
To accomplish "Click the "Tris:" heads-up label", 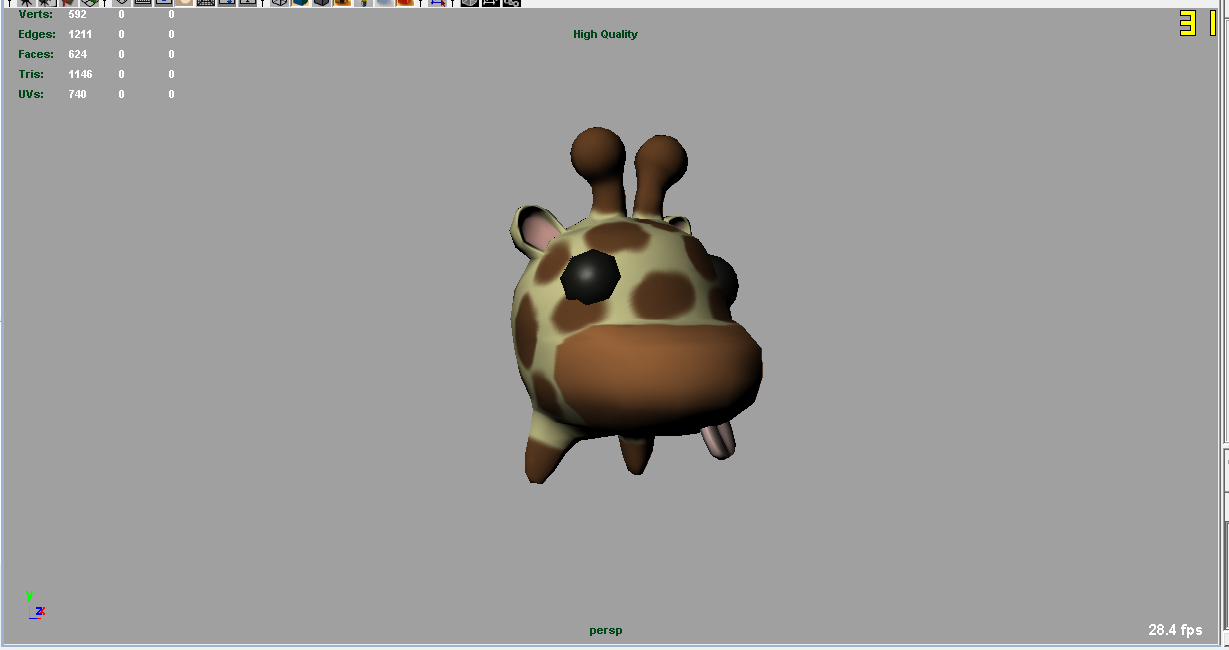I will [x=30, y=74].
